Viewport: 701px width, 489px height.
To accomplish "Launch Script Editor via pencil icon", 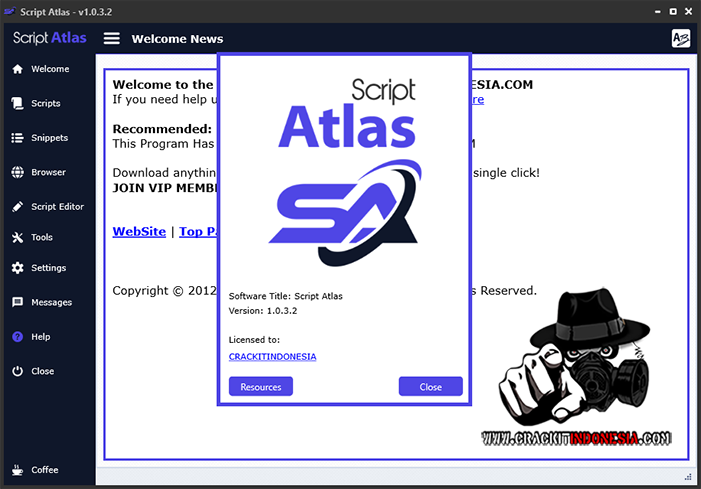I will [x=17, y=207].
